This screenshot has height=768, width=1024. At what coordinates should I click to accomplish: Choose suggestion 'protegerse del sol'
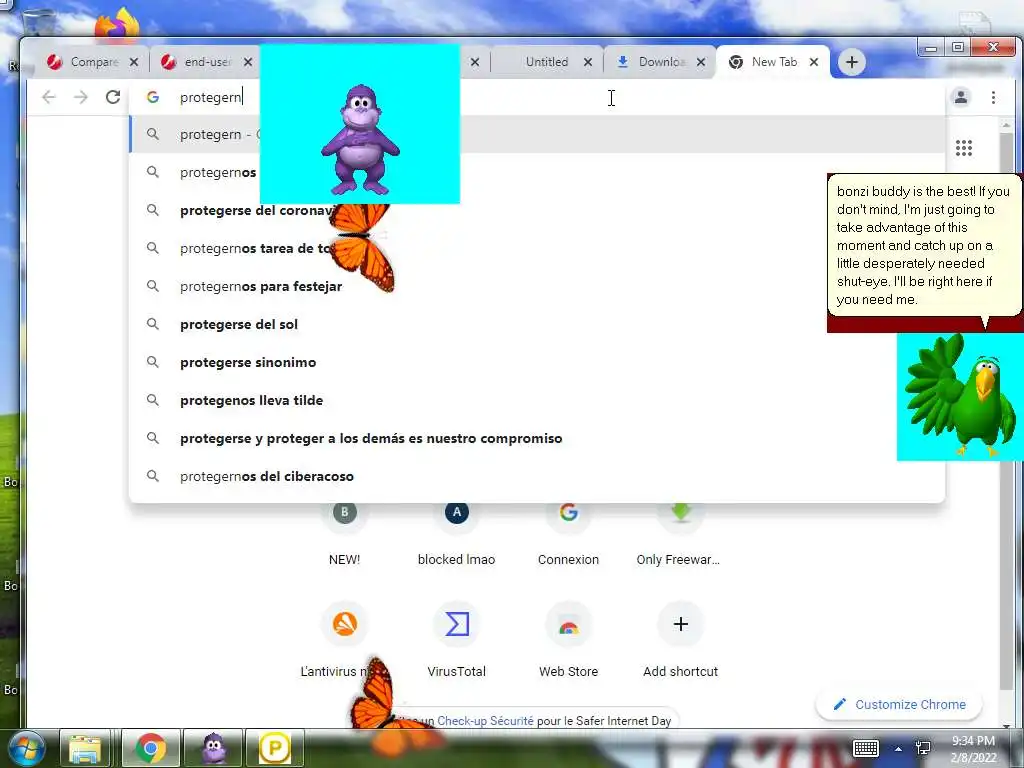pos(537,324)
